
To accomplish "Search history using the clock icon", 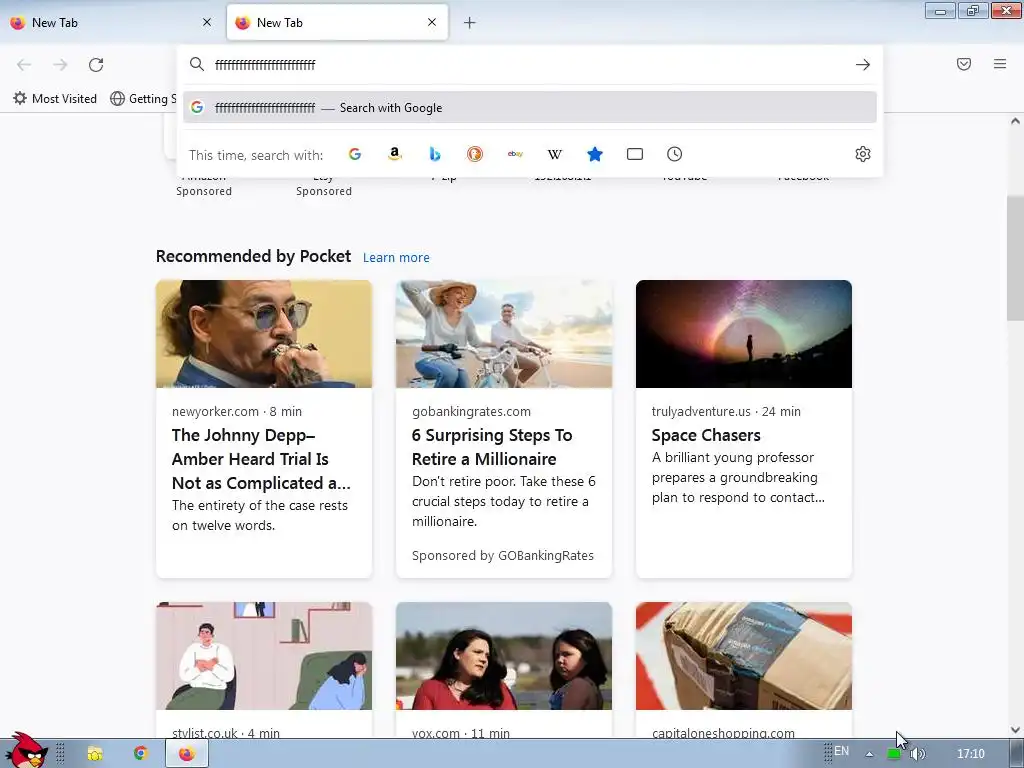I will pyautogui.click(x=675, y=154).
